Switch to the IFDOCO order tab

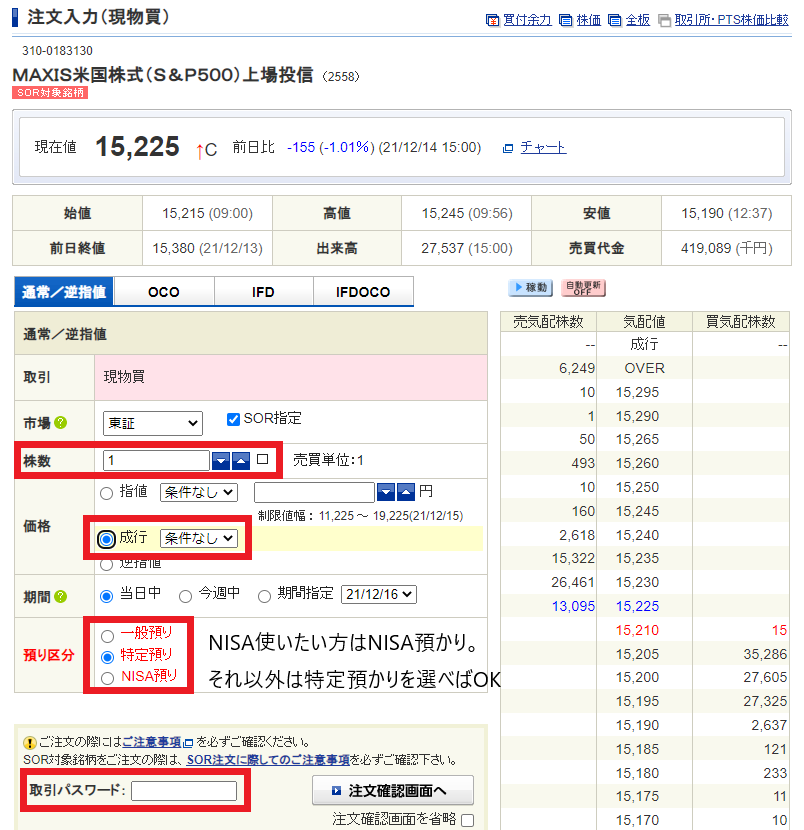tap(363, 292)
